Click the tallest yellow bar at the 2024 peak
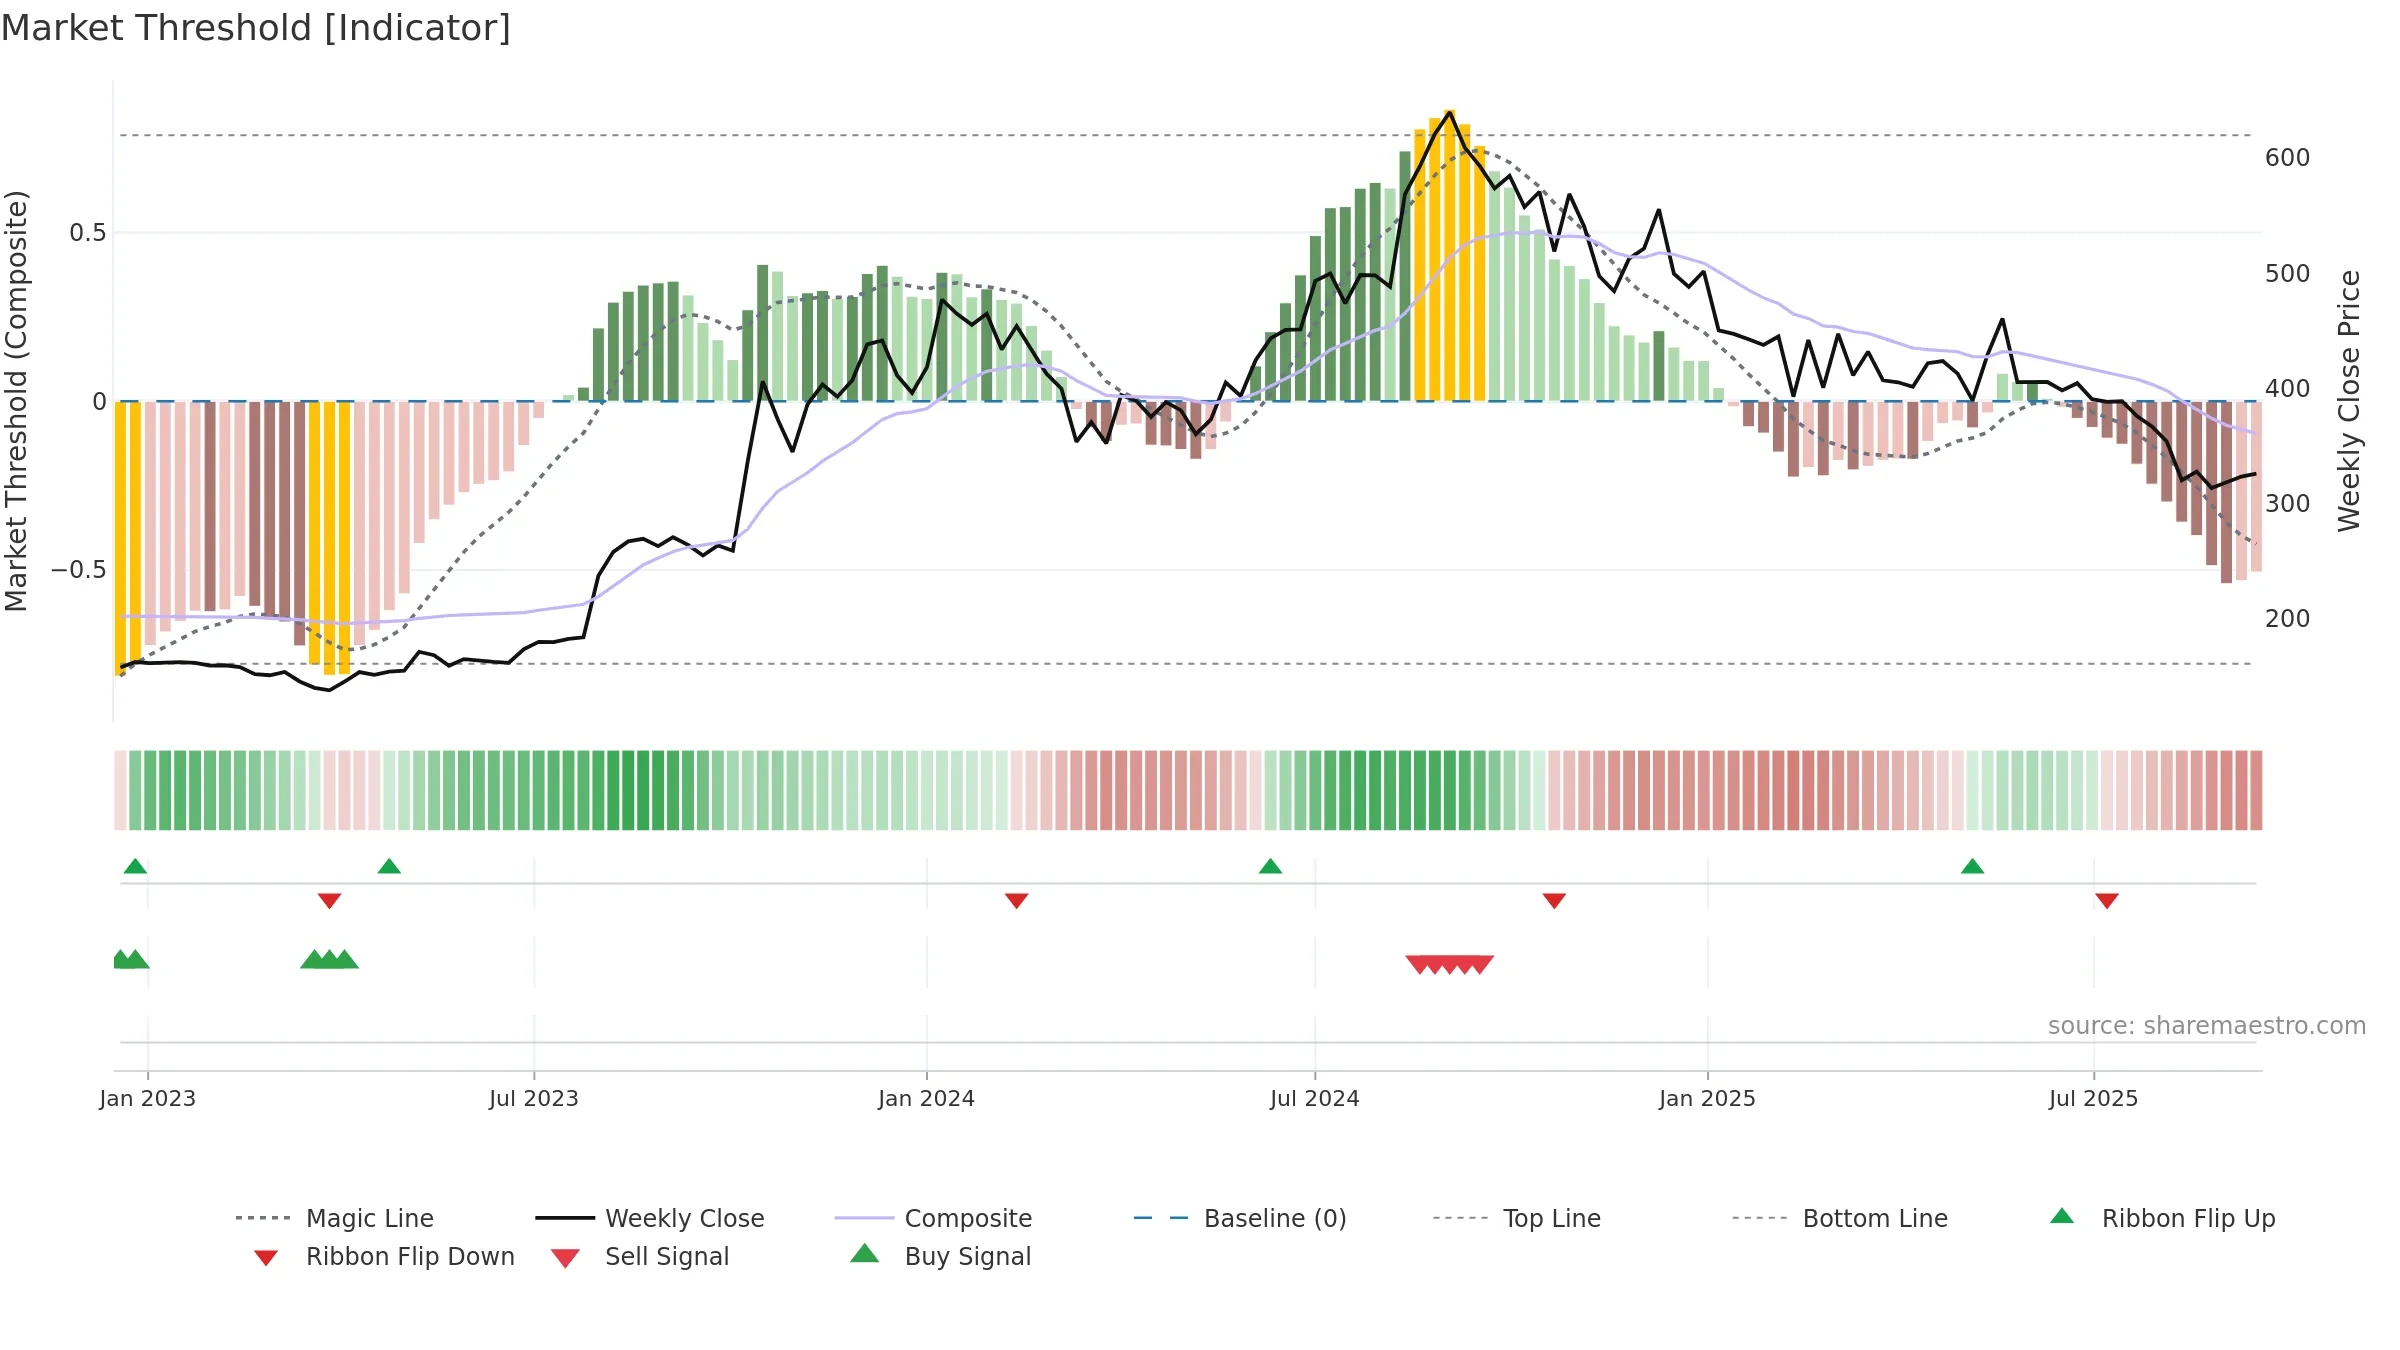 click(x=1449, y=255)
